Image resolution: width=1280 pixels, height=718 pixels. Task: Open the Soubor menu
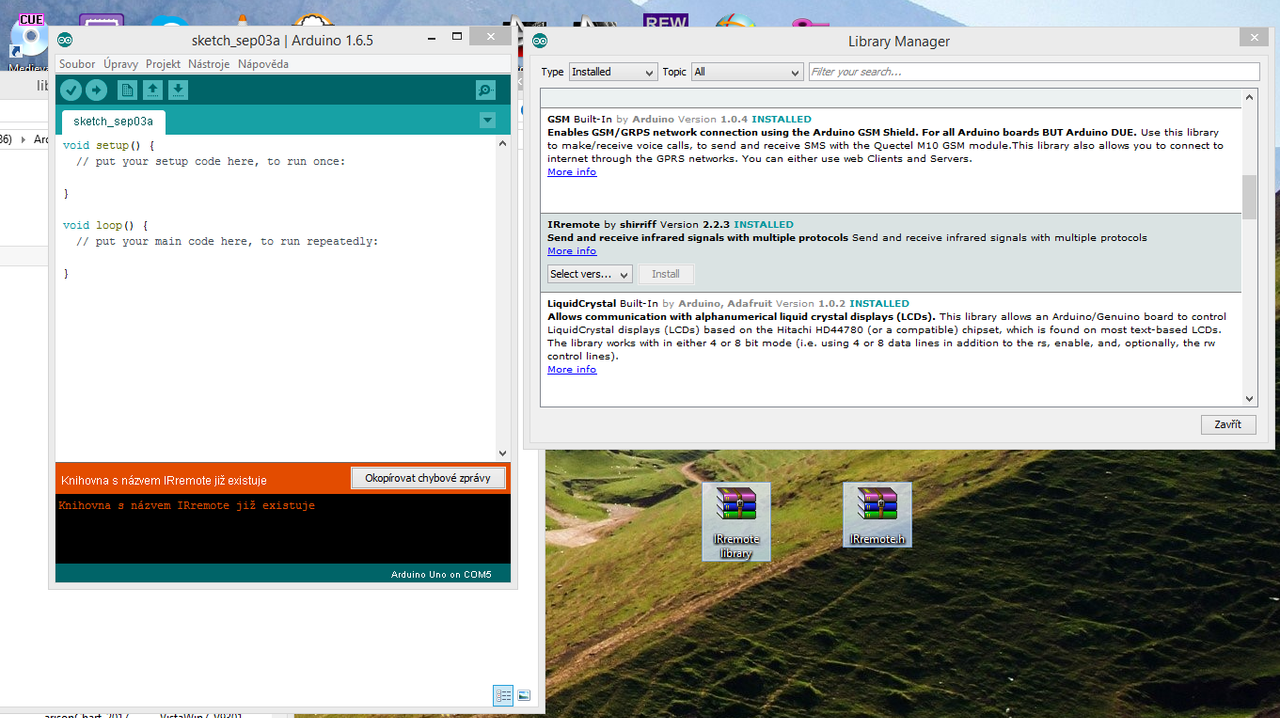point(77,64)
